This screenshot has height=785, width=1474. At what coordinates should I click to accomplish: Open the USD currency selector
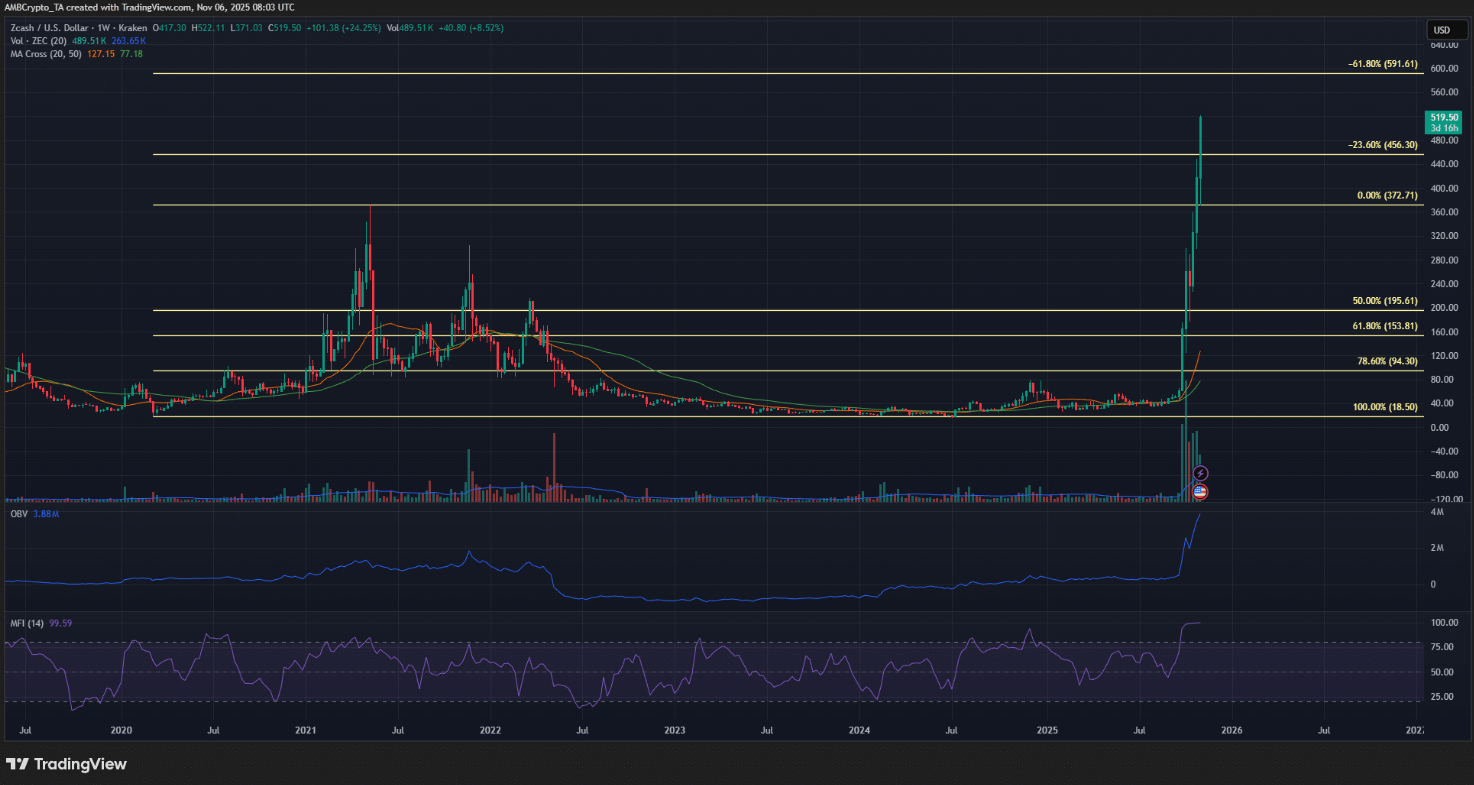(x=1442, y=30)
